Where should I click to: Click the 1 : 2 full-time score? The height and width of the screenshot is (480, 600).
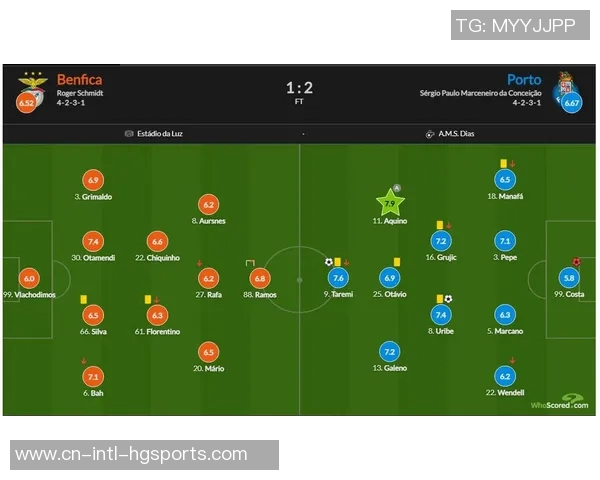(299, 87)
